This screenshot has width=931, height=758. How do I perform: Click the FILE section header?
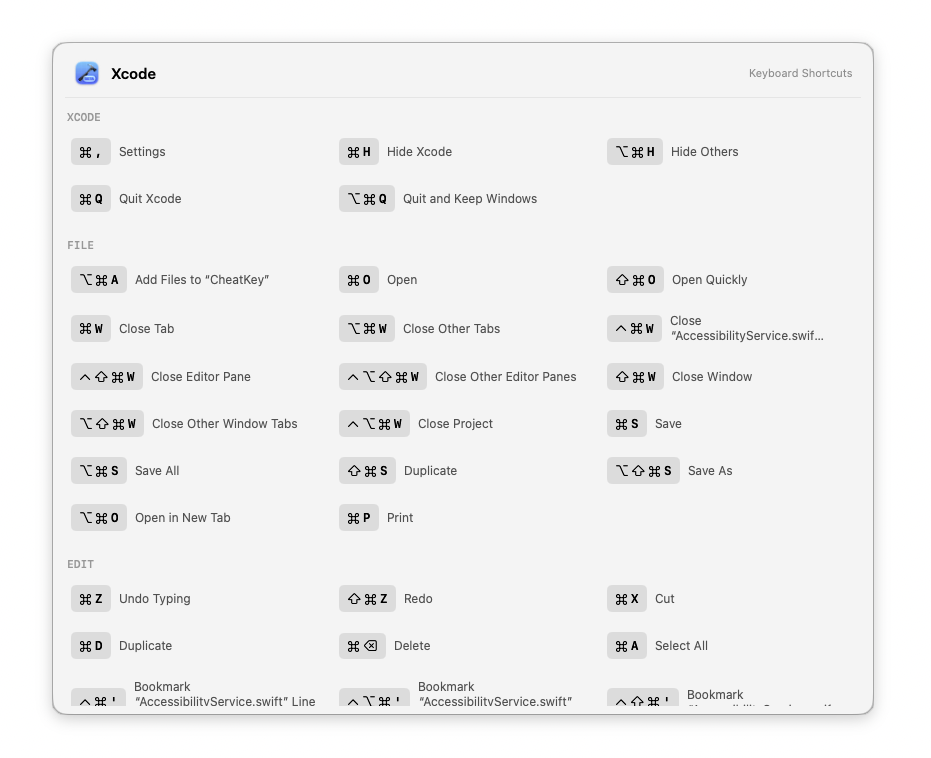point(81,245)
